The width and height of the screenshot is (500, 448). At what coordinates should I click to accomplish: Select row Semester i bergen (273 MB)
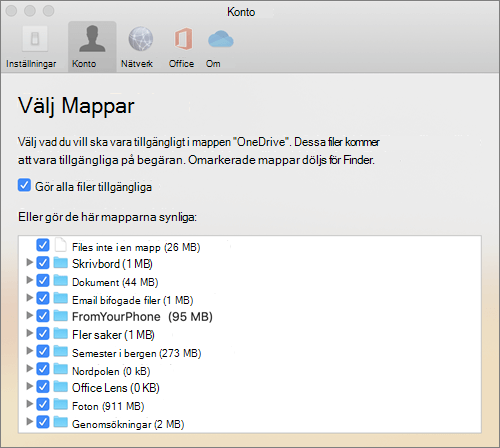pos(137,353)
